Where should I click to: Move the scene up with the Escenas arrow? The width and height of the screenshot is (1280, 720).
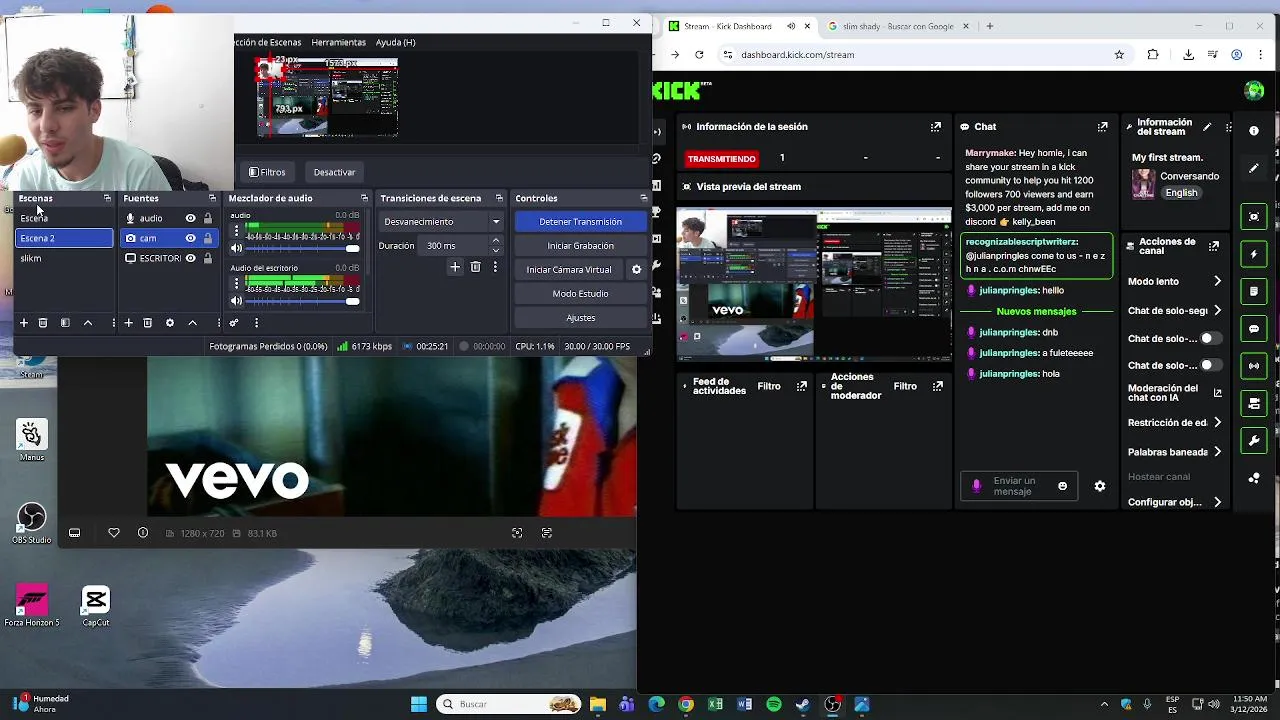coord(88,323)
